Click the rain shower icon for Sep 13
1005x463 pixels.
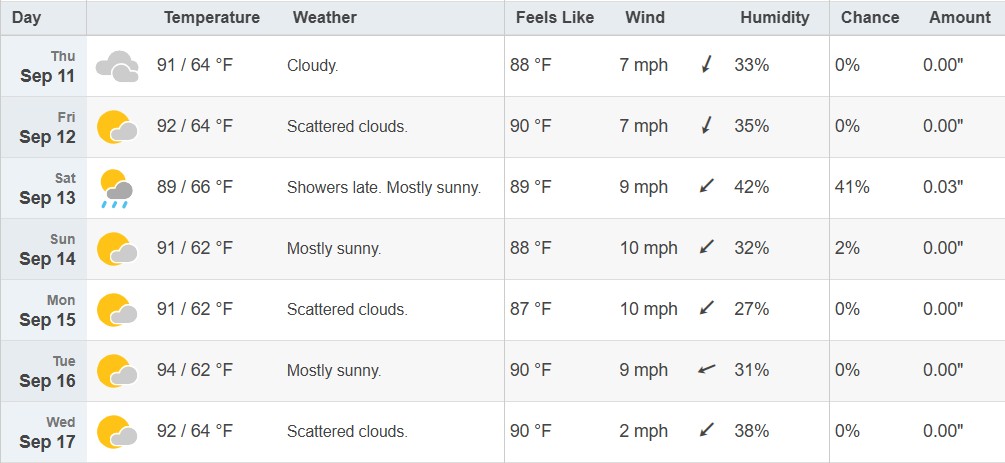pyautogui.click(x=117, y=189)
